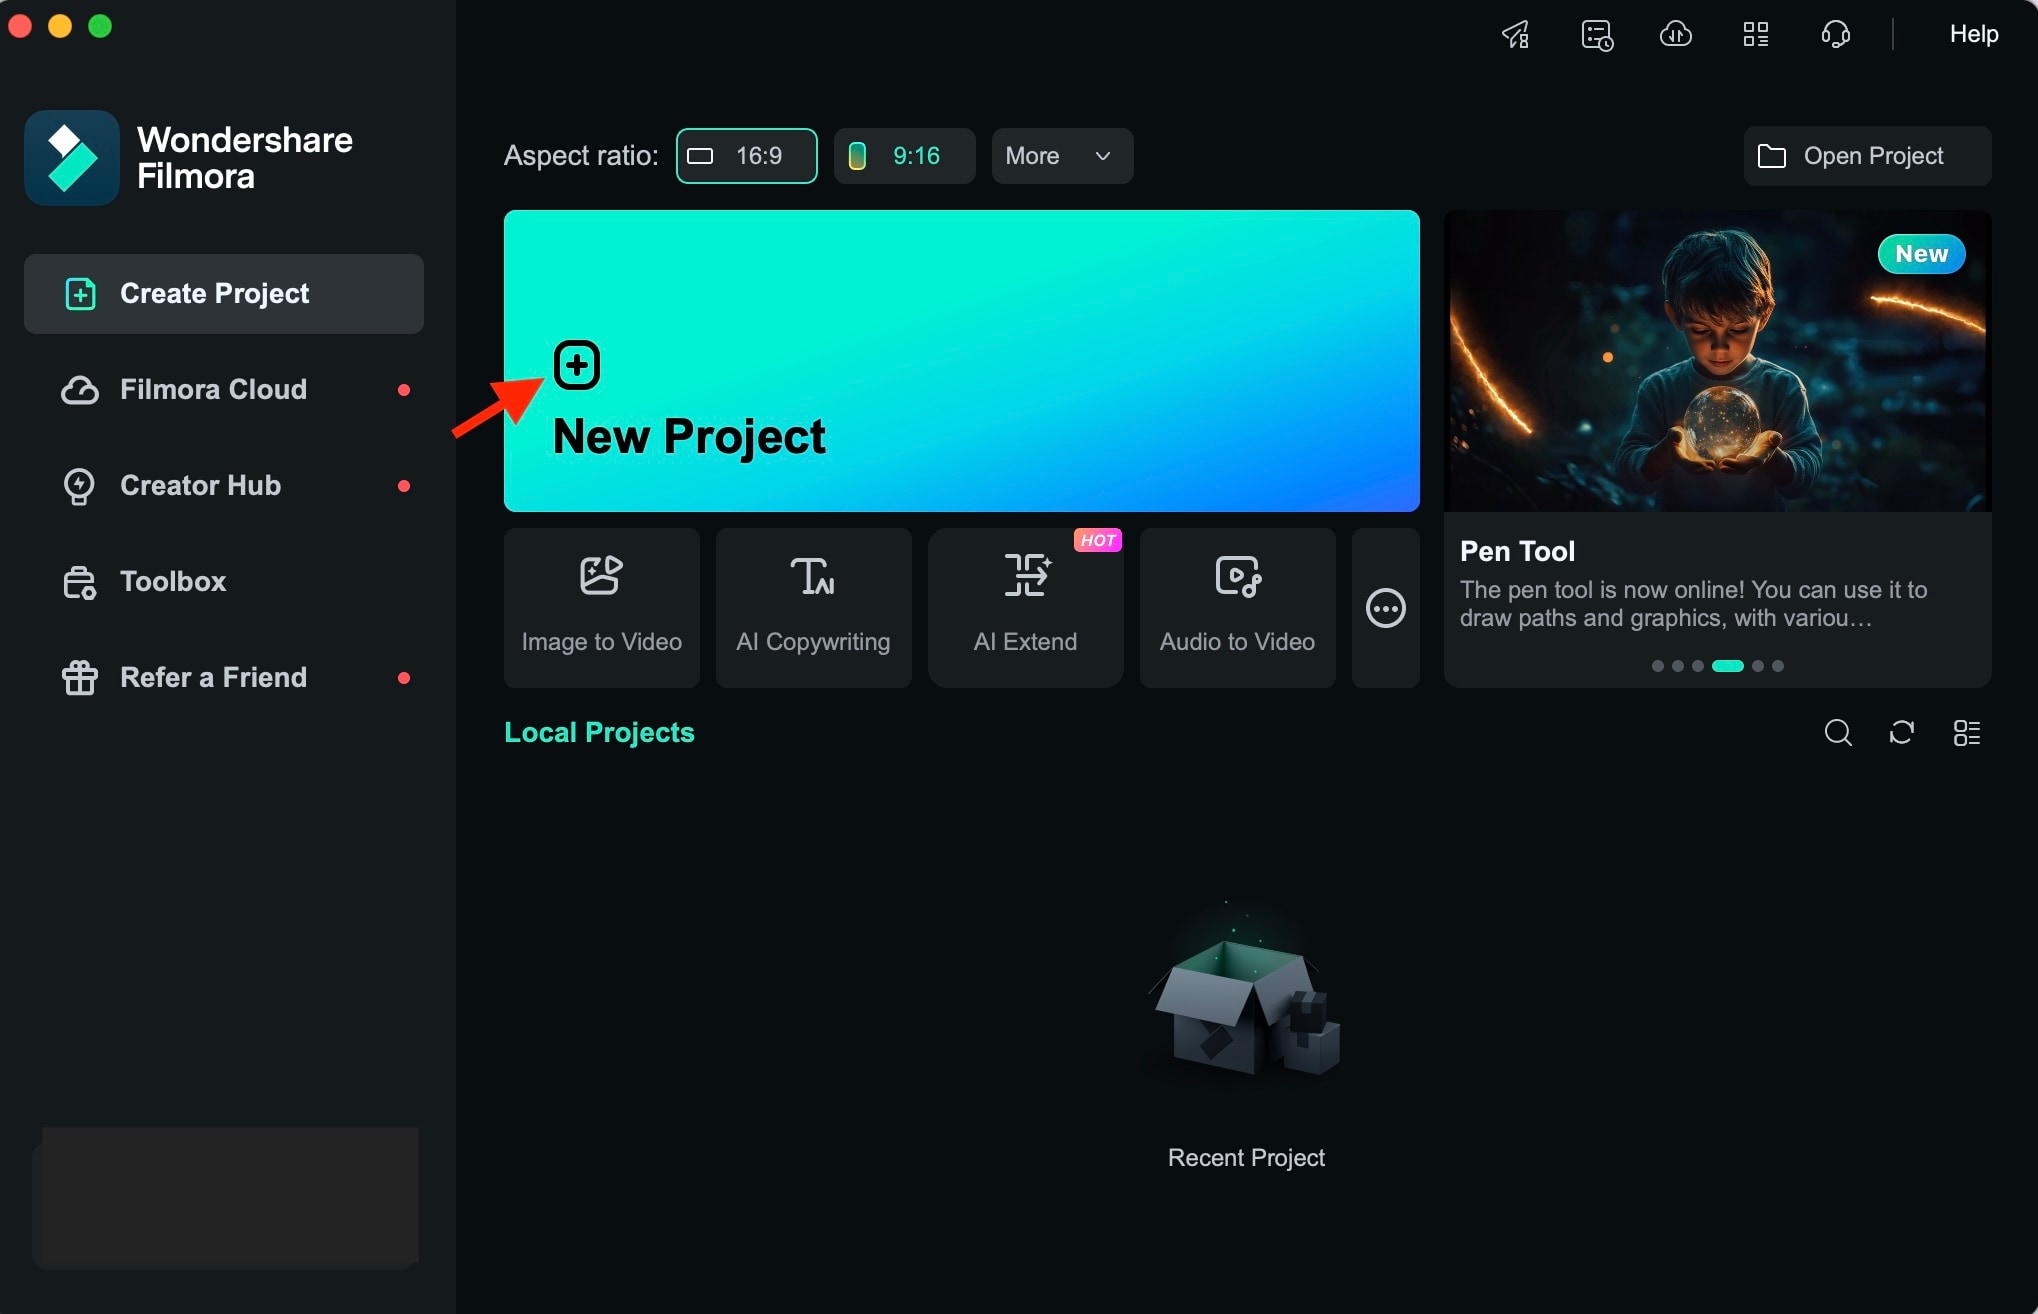Expand the More aspect ratio dropdown
The height and width of the screenshot is (1314, 2038).
1062,156
